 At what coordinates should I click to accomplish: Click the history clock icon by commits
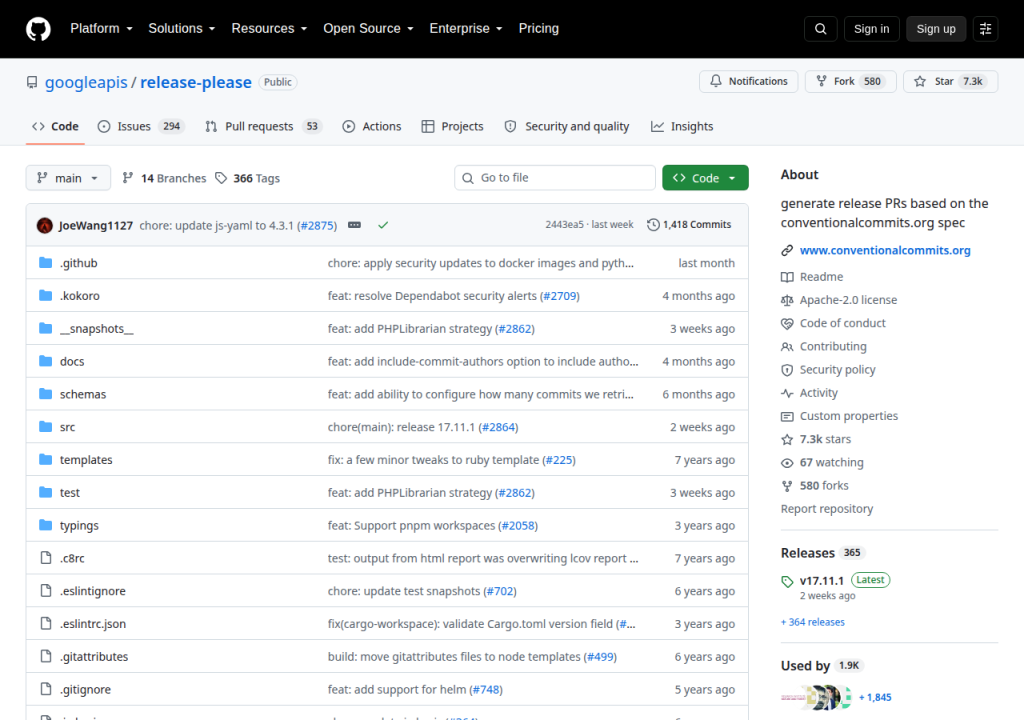tap(653, 225)
